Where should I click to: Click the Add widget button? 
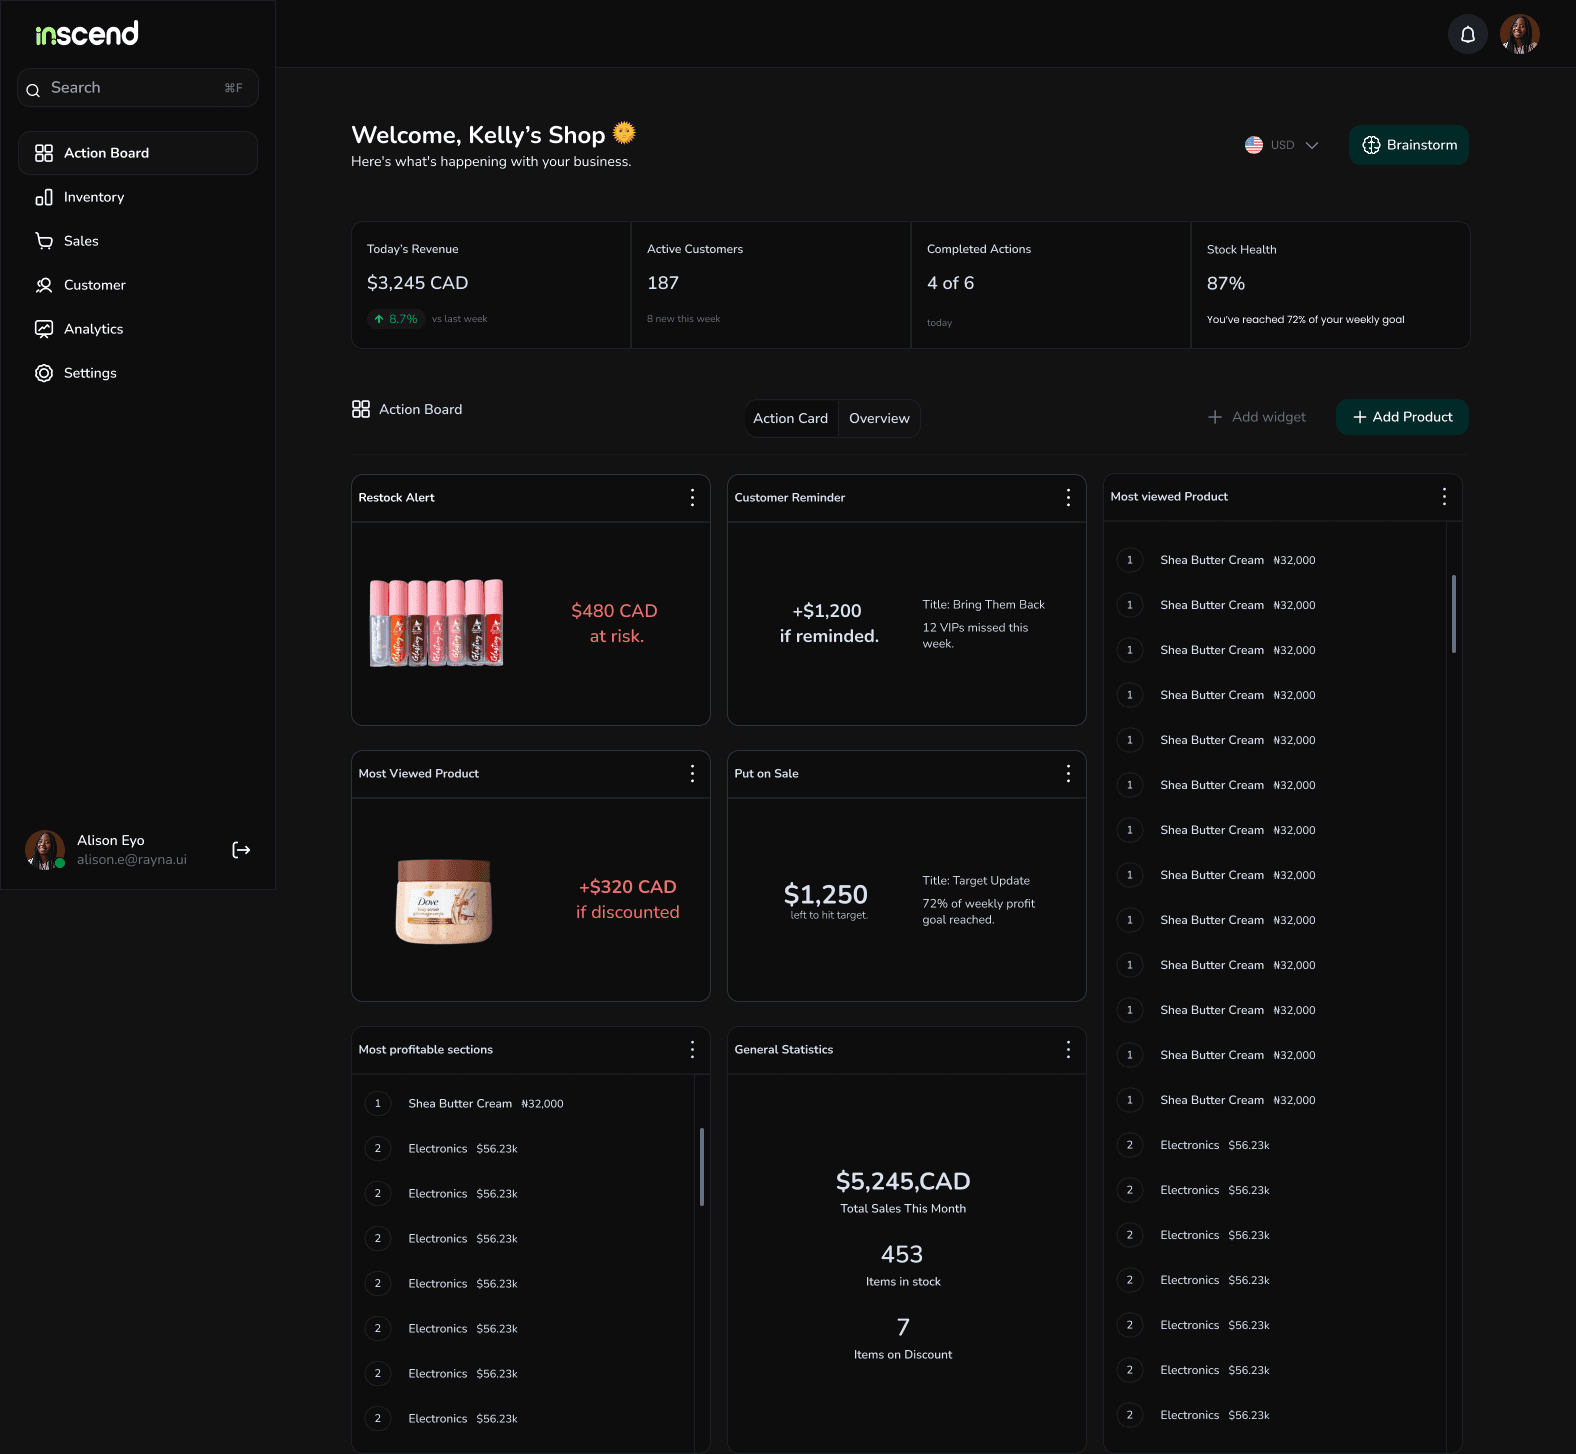[1257, 417]
